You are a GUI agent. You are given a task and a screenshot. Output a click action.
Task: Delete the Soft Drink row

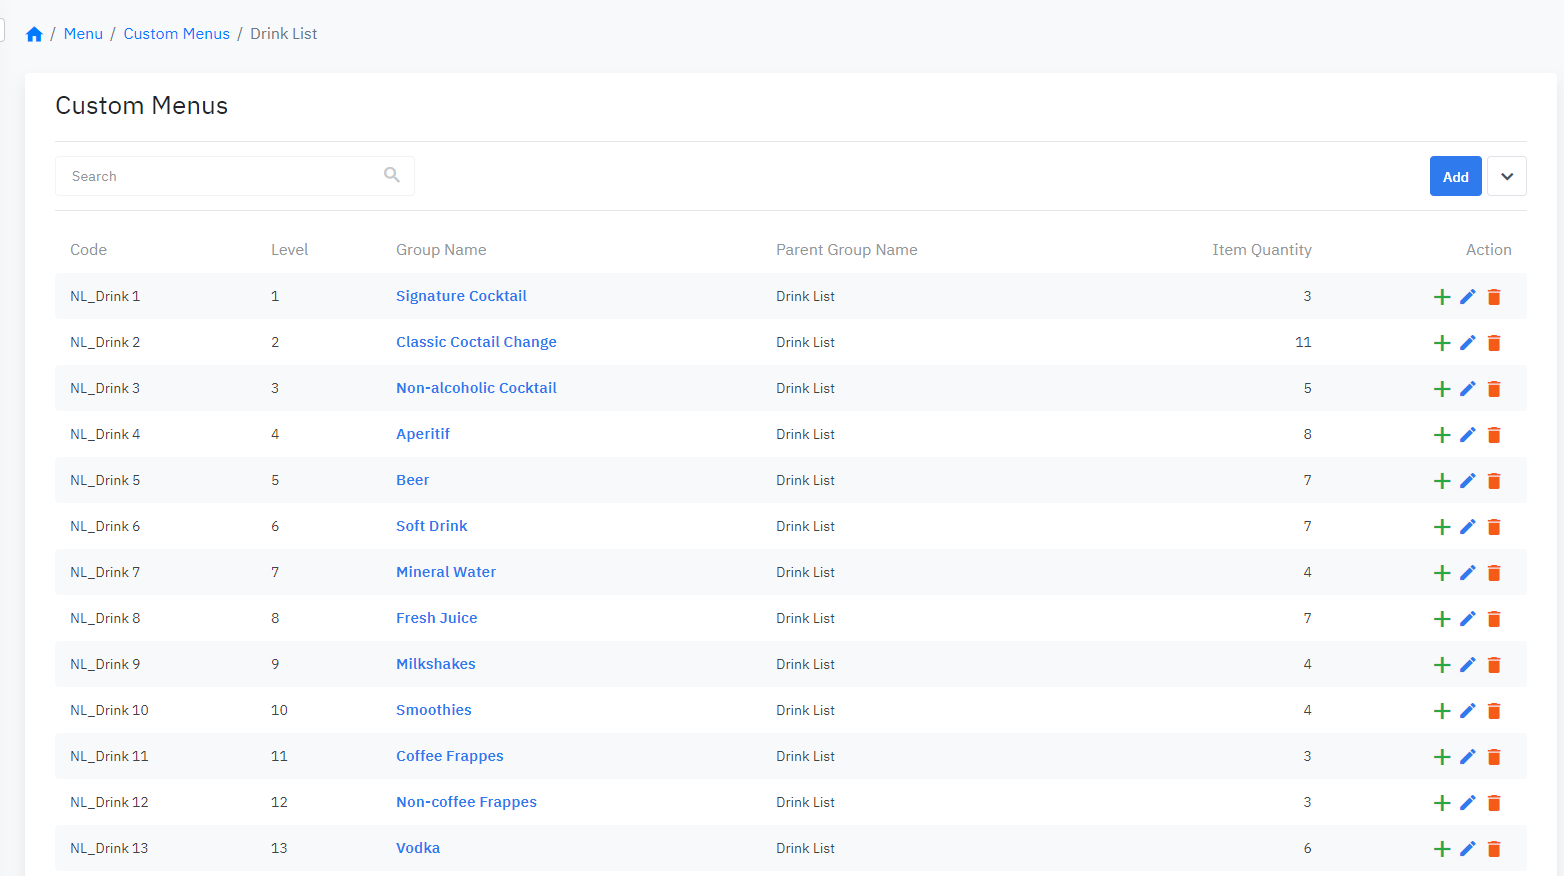tap(1493, 527)
